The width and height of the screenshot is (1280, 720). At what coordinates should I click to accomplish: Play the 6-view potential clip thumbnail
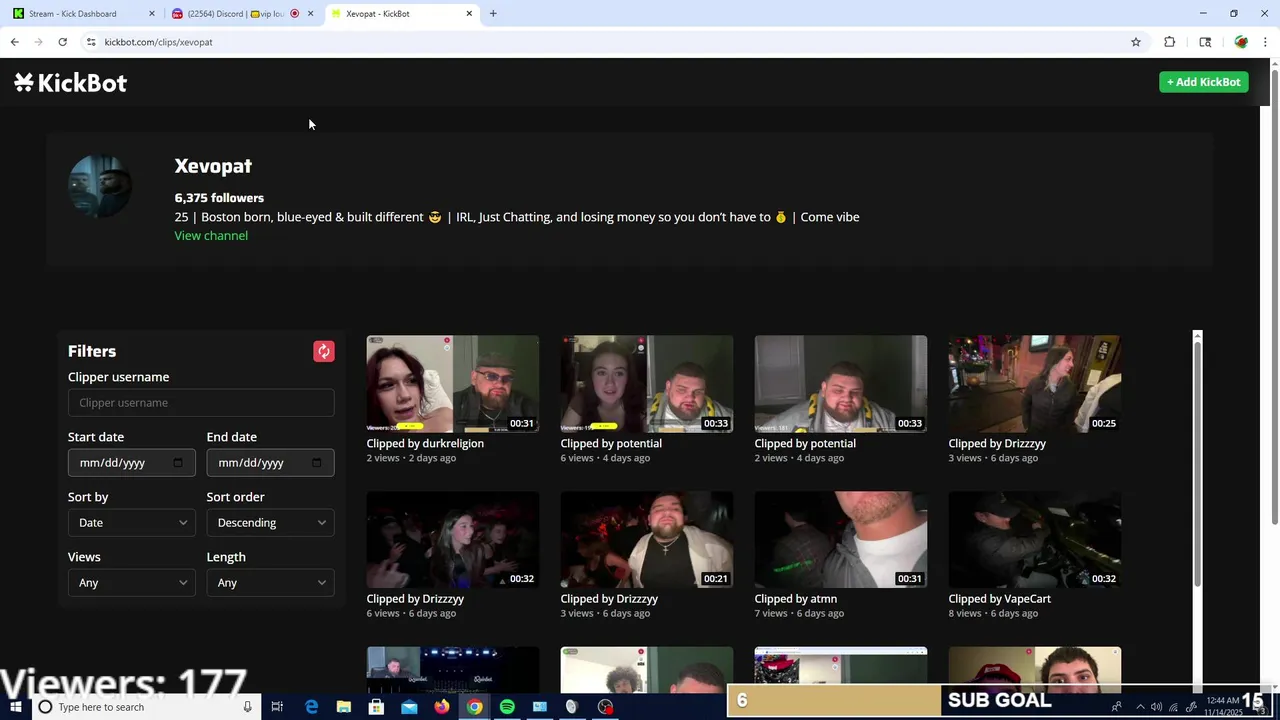647,384
